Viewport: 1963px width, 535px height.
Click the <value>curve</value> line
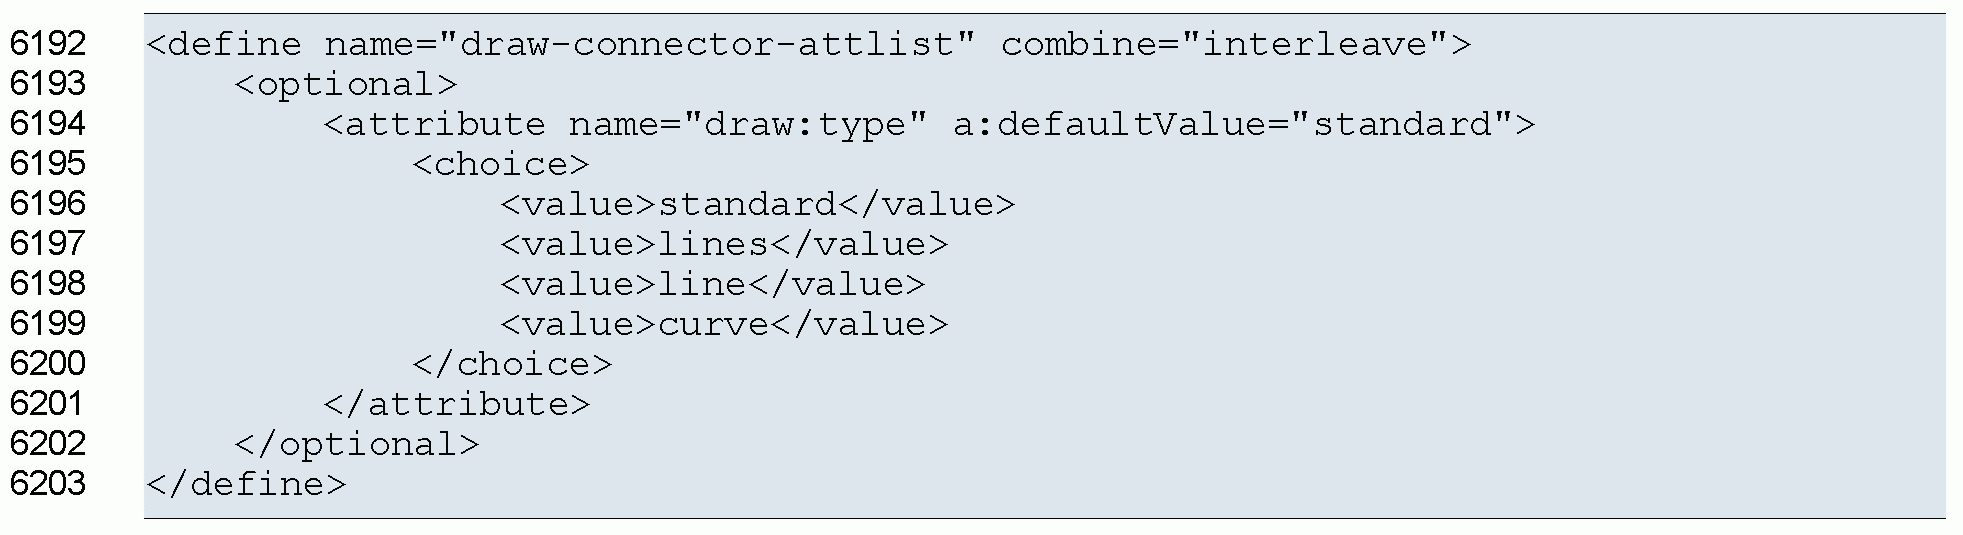(724, 324)
